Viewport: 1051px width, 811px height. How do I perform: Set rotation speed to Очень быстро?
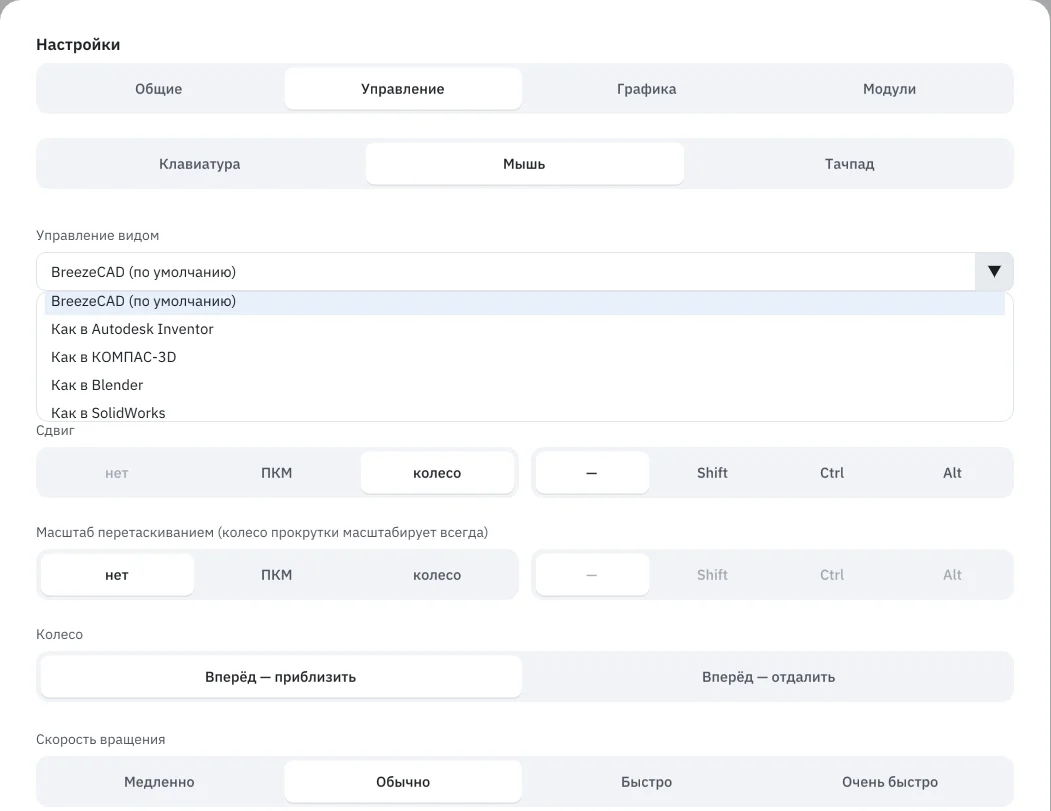pyautogui.click(x=889, y=782)
